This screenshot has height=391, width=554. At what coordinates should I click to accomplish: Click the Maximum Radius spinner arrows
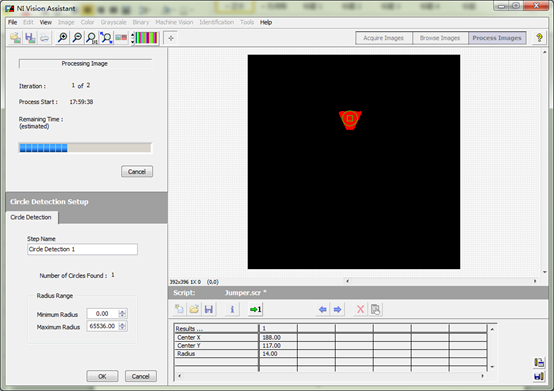tap(122, 326)
